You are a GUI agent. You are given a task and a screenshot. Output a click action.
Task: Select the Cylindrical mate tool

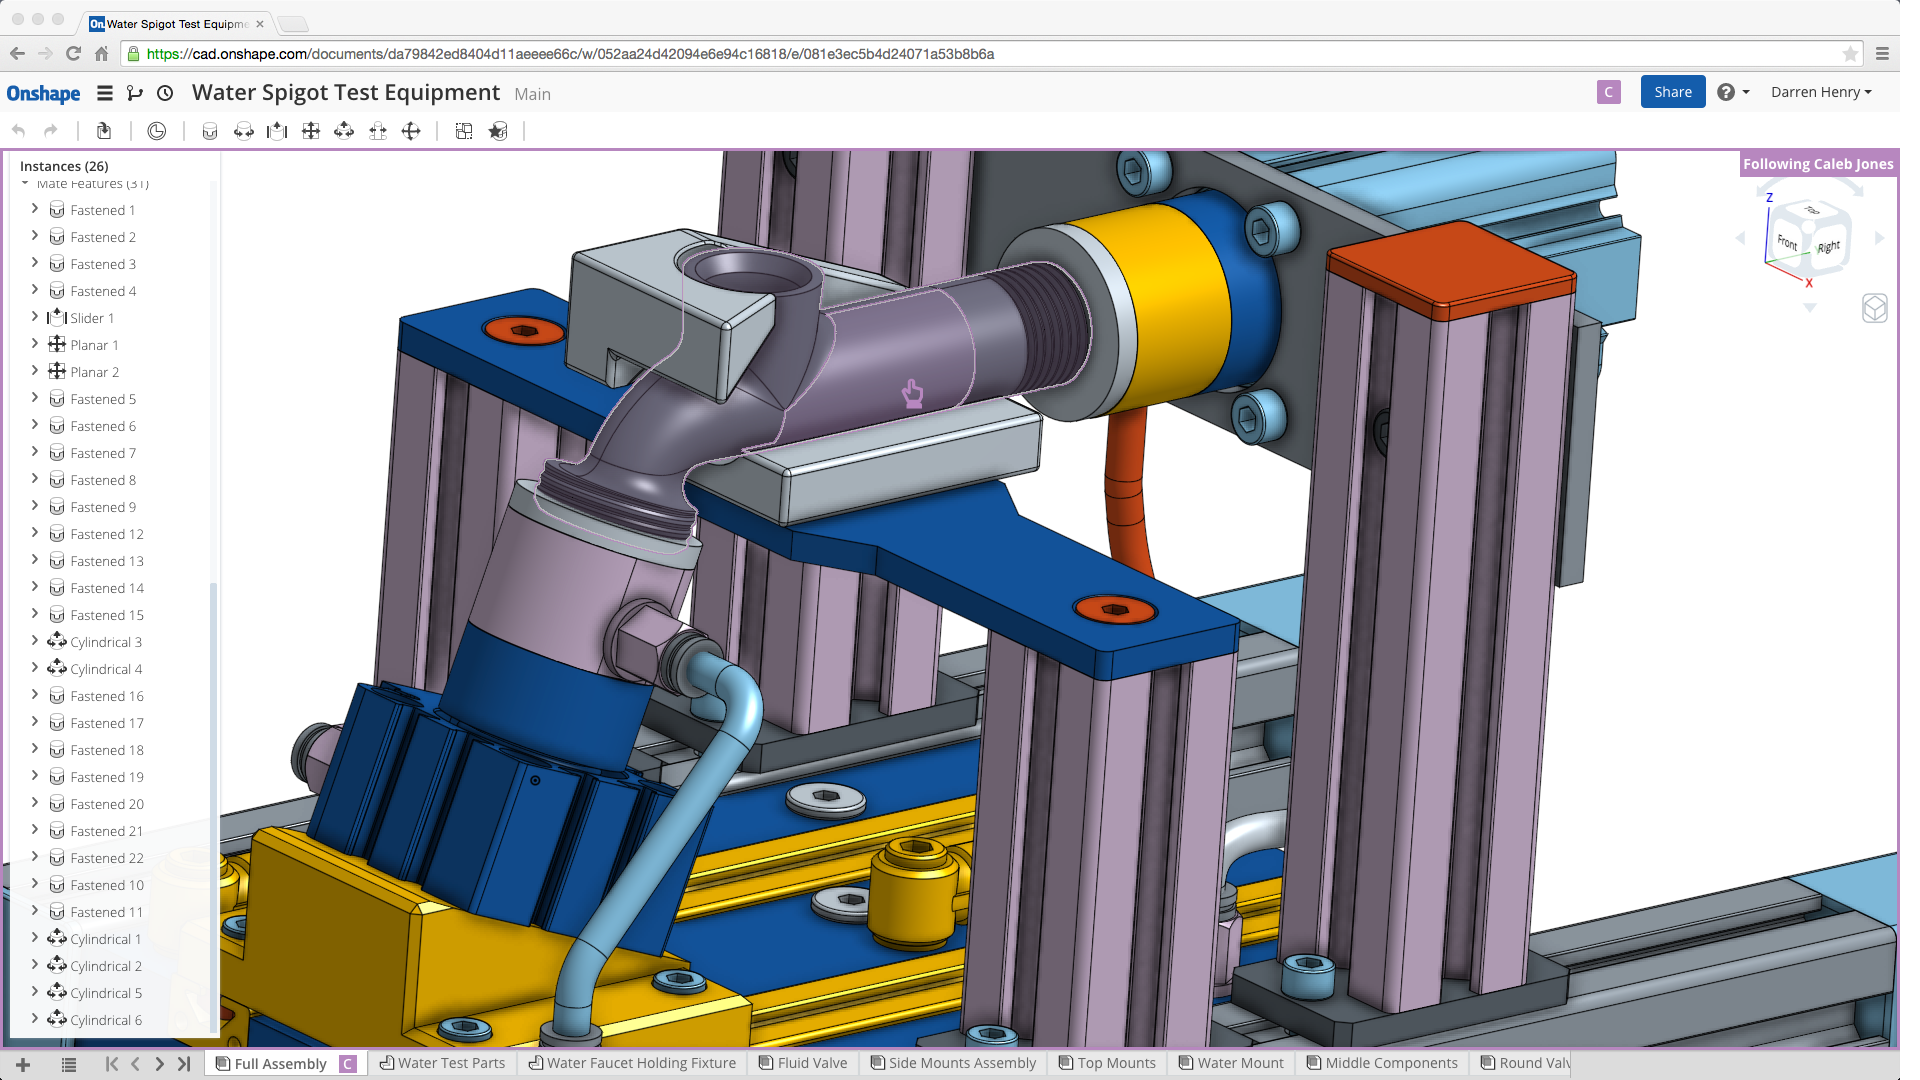click(344, 131)
